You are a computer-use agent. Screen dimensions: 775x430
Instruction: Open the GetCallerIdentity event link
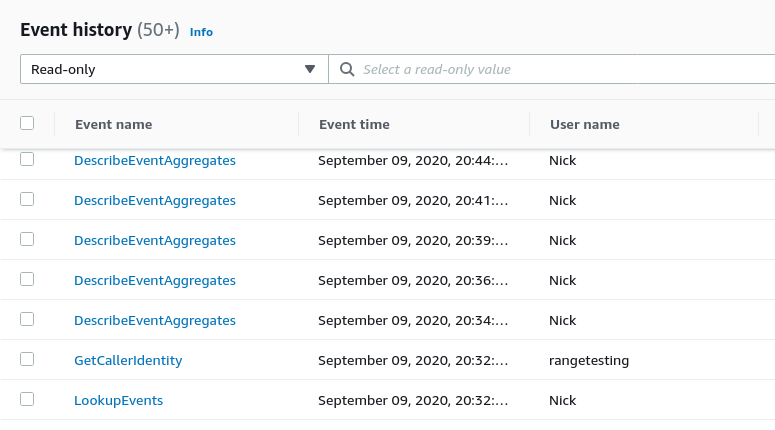click(128, 360)
